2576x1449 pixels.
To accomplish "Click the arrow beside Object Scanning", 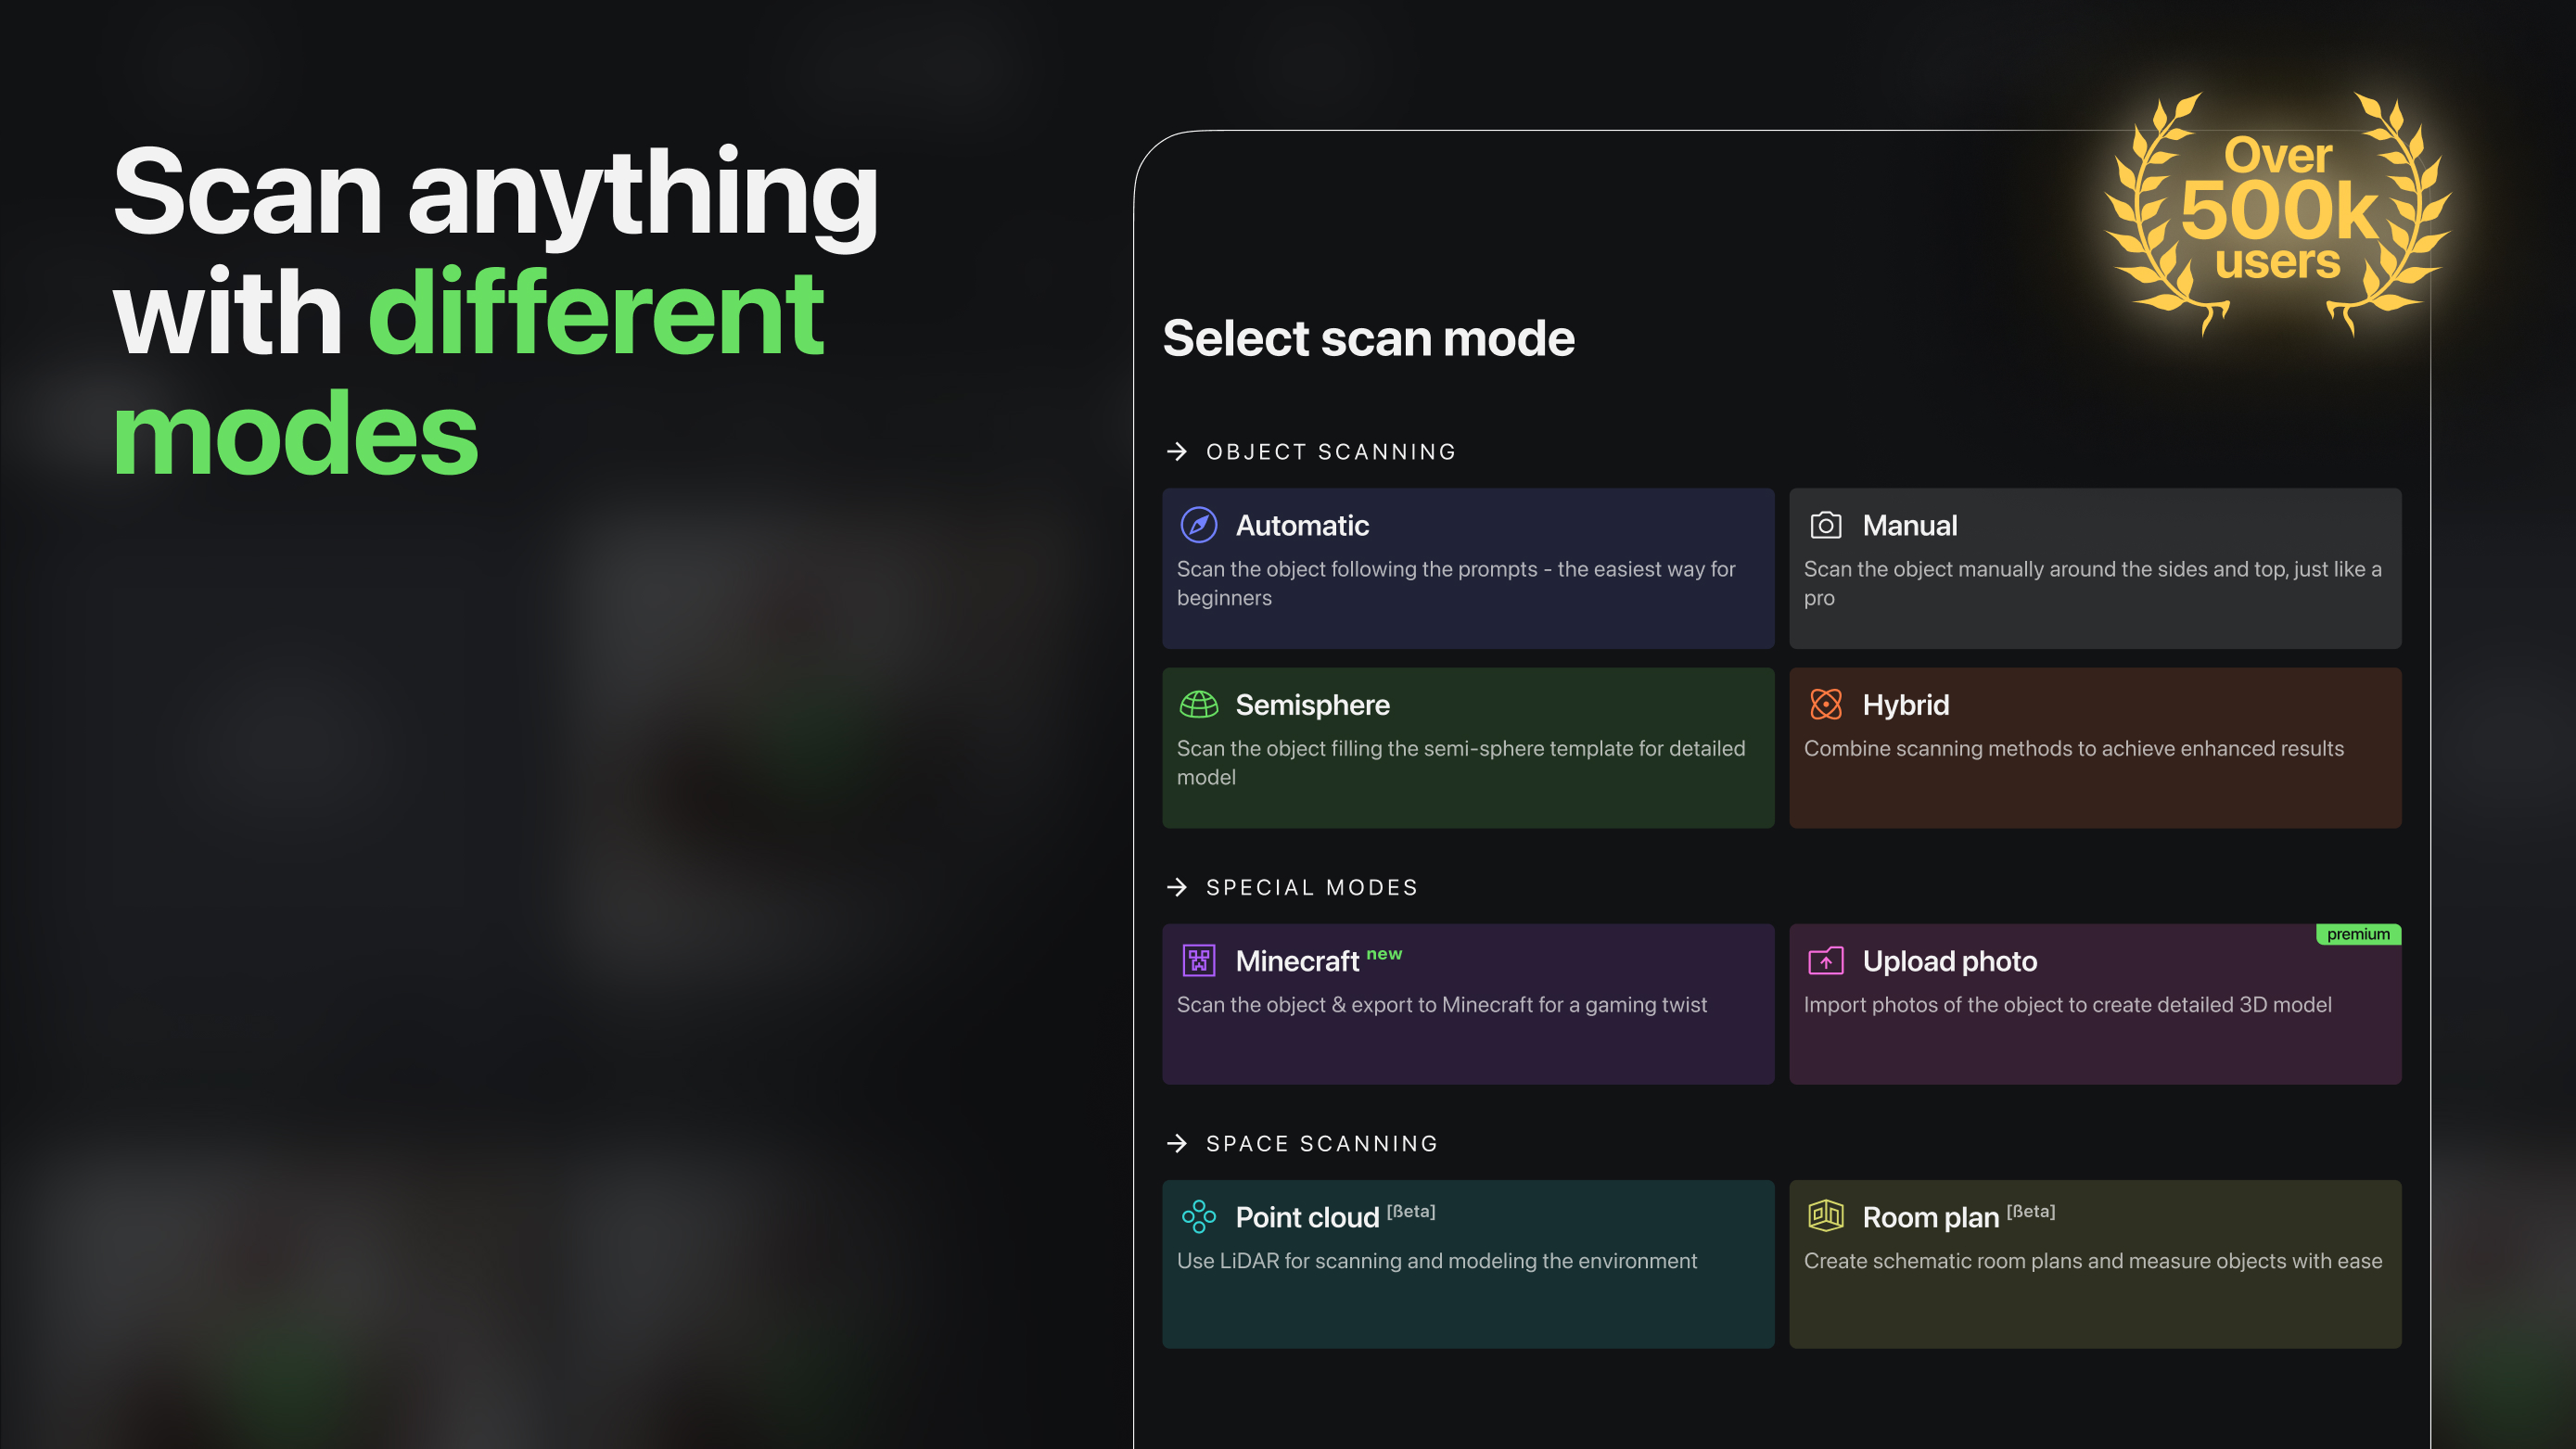I will [x=1176, y=452].
